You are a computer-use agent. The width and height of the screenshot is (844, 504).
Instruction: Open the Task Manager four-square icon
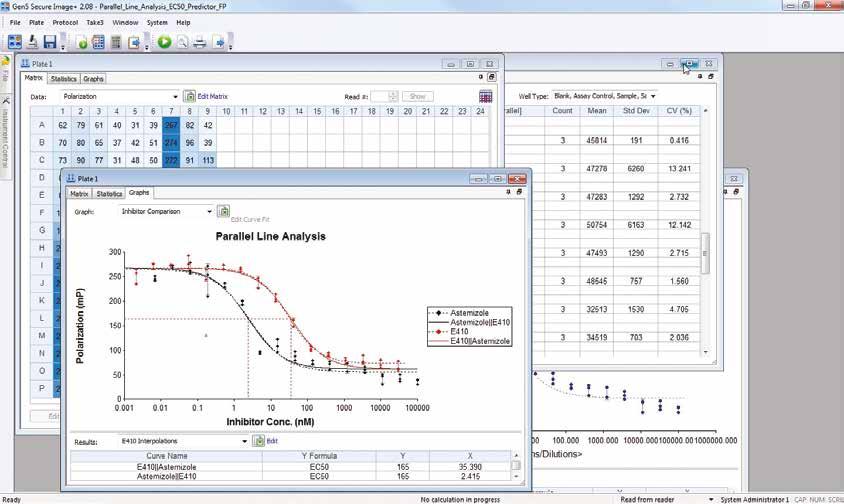point(15,42)
